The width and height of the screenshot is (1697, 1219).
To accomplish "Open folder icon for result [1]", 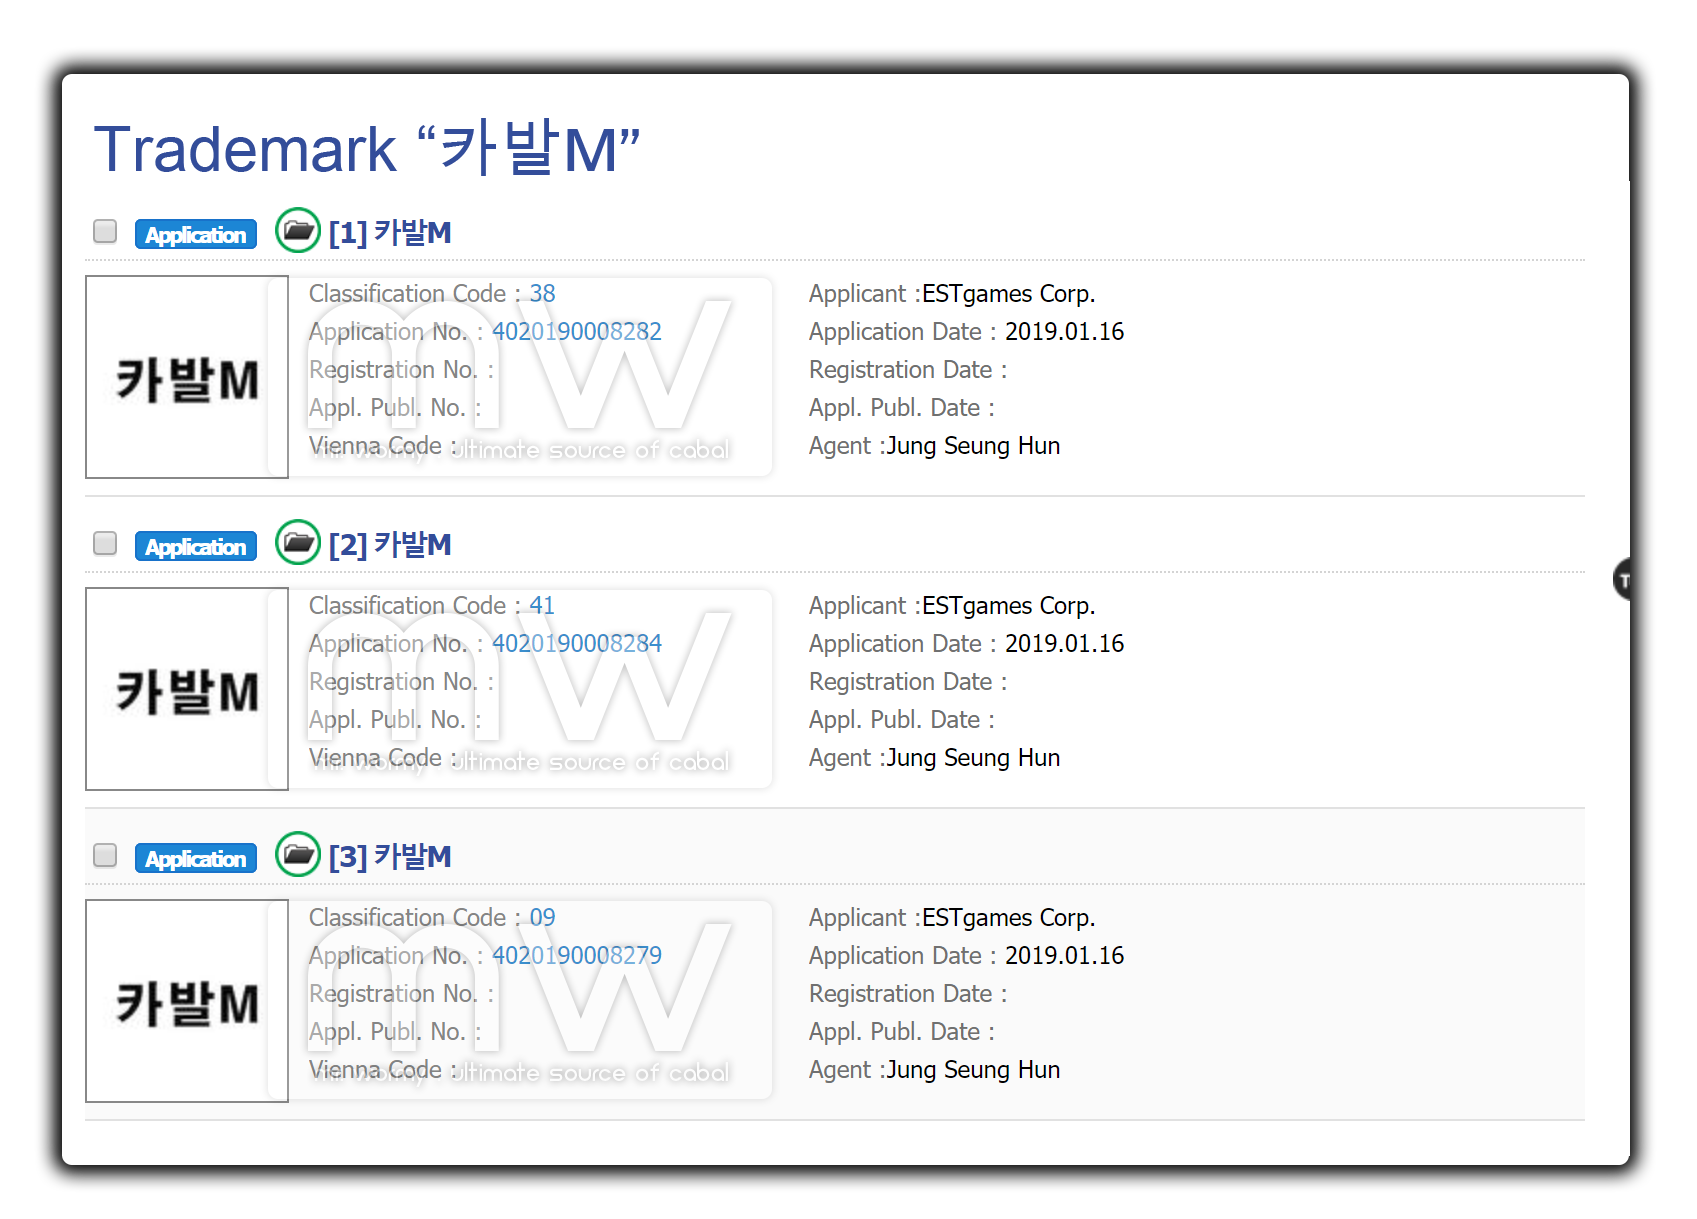I will (x=297, y=231).
